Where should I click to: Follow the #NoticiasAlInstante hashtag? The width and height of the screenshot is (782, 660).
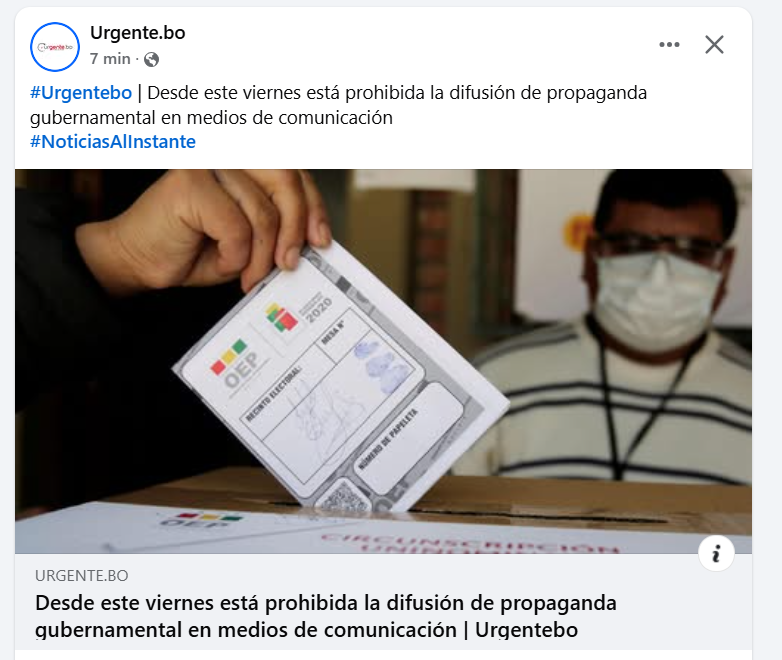[113, 142]
